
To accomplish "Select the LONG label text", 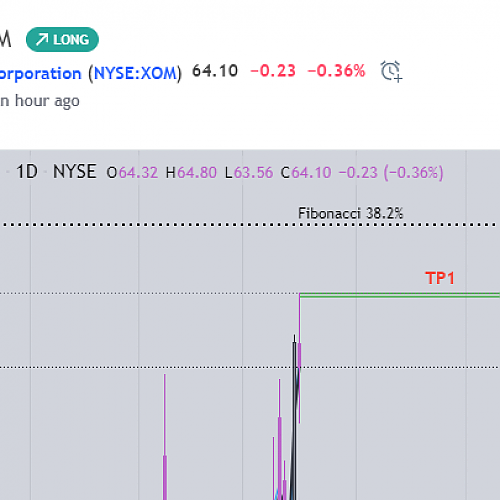I will click(71, 40).
